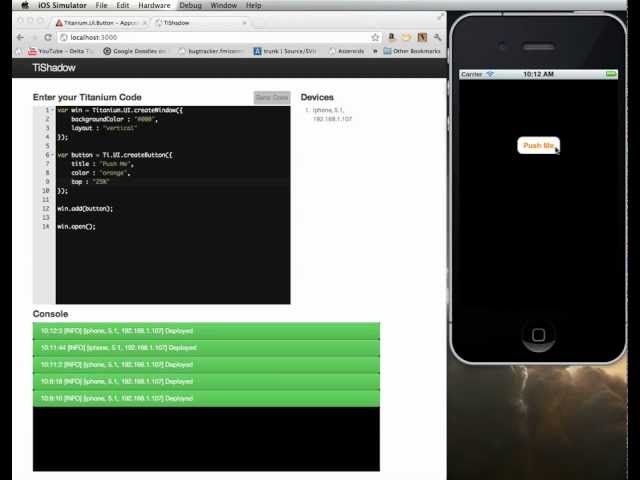Open the Google Doodles bookmark
The image size is (640, 480).
pyautogui.click(x=135, y=51)
